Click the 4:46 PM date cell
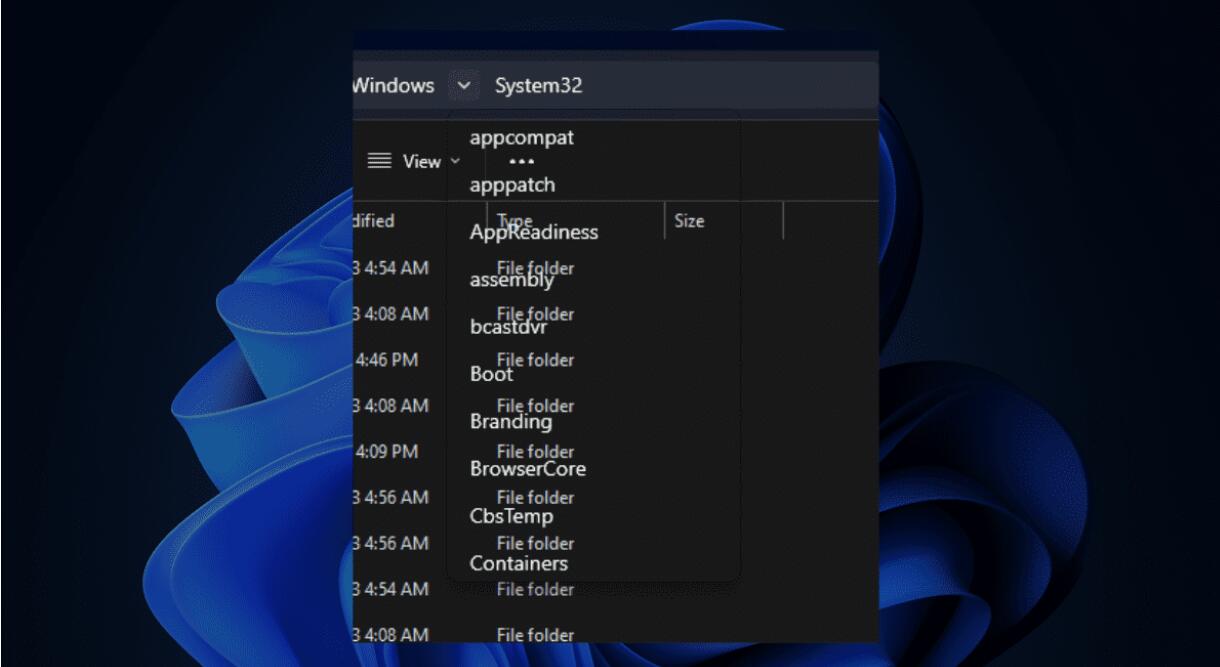 (387, 360)
